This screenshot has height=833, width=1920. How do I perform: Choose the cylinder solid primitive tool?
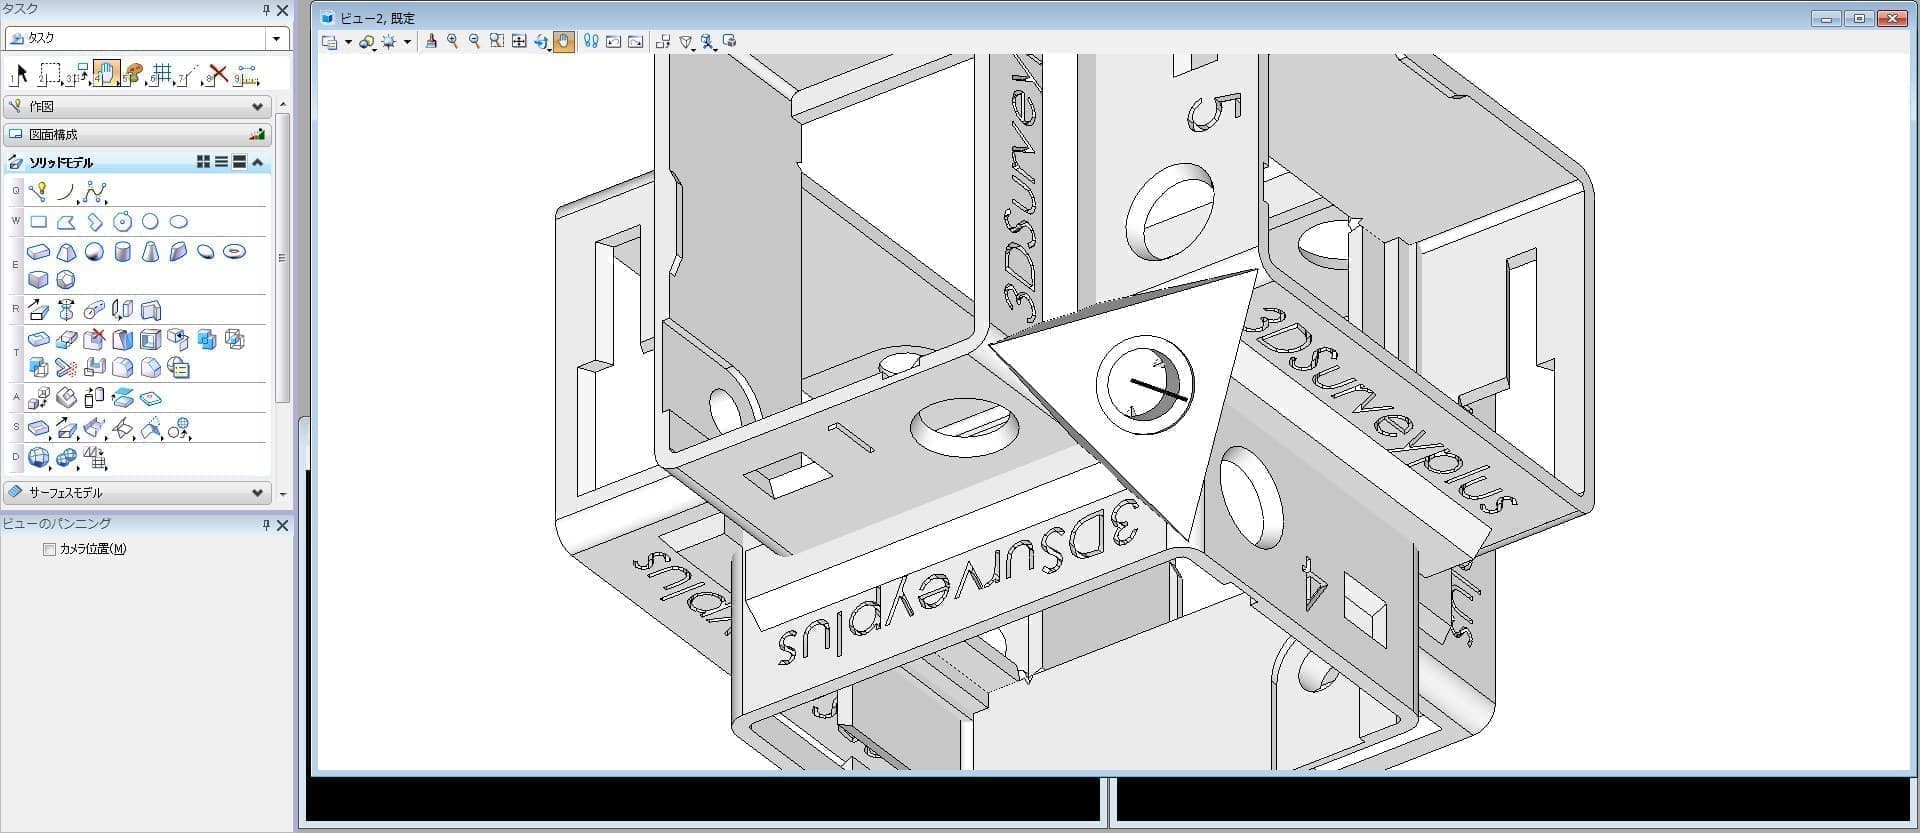[x=122, y=252]
